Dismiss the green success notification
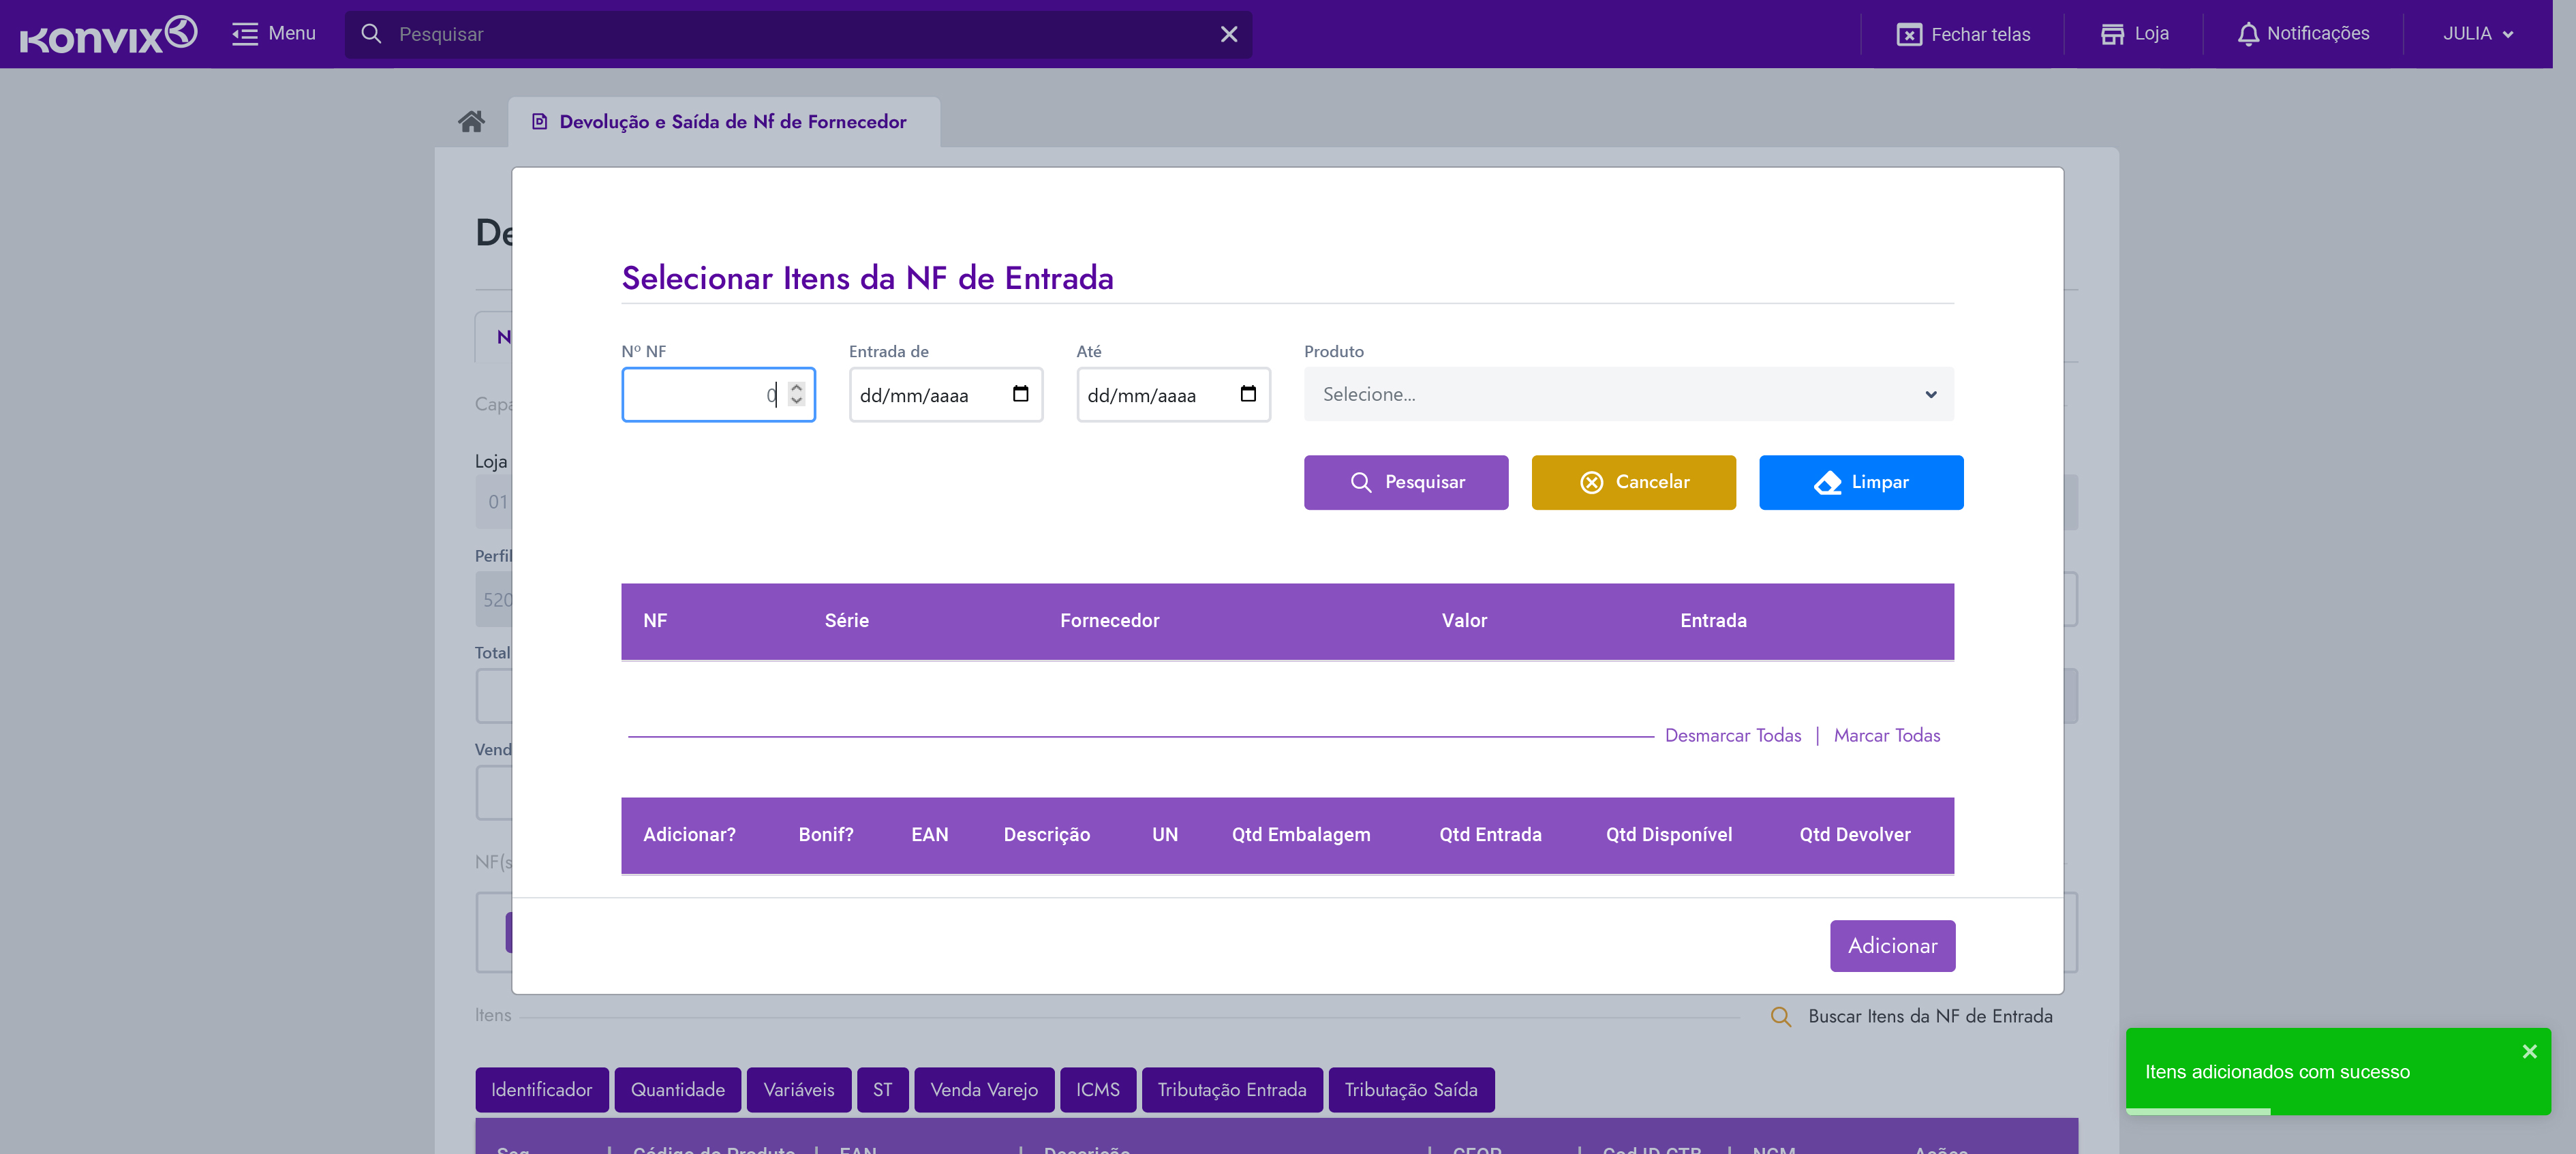2576x1154 pixels. [x=2528, y=1051]
